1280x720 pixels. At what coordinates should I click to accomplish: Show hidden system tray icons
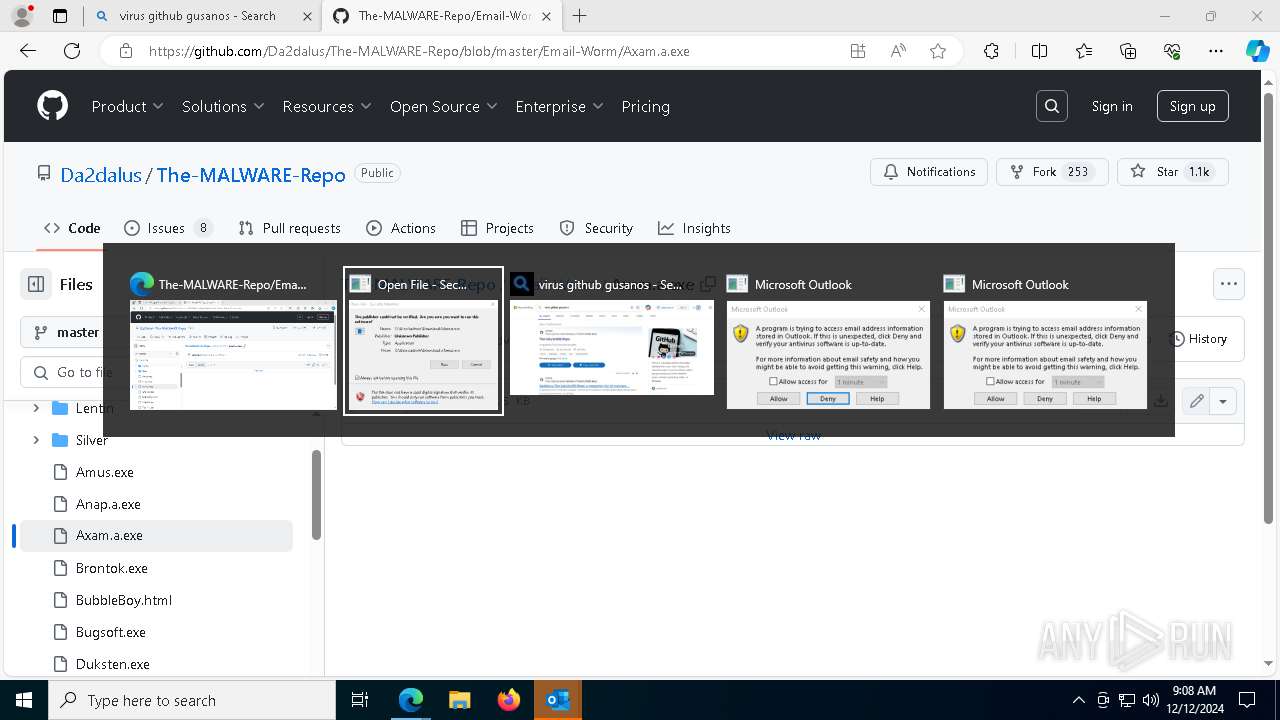[x=1078, y=700]
